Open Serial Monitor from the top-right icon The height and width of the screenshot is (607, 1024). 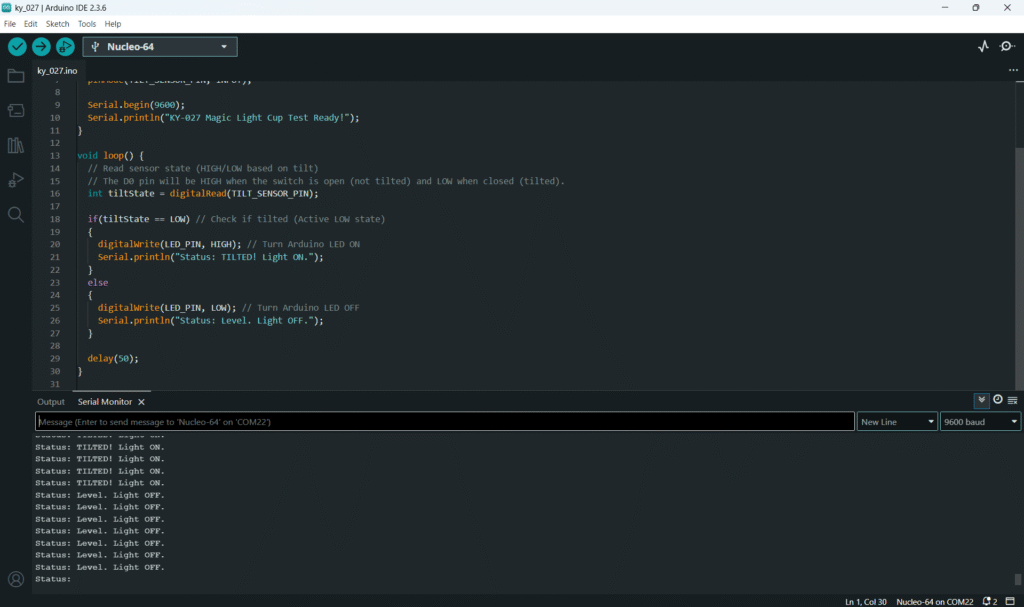[x=1007, y=47]
